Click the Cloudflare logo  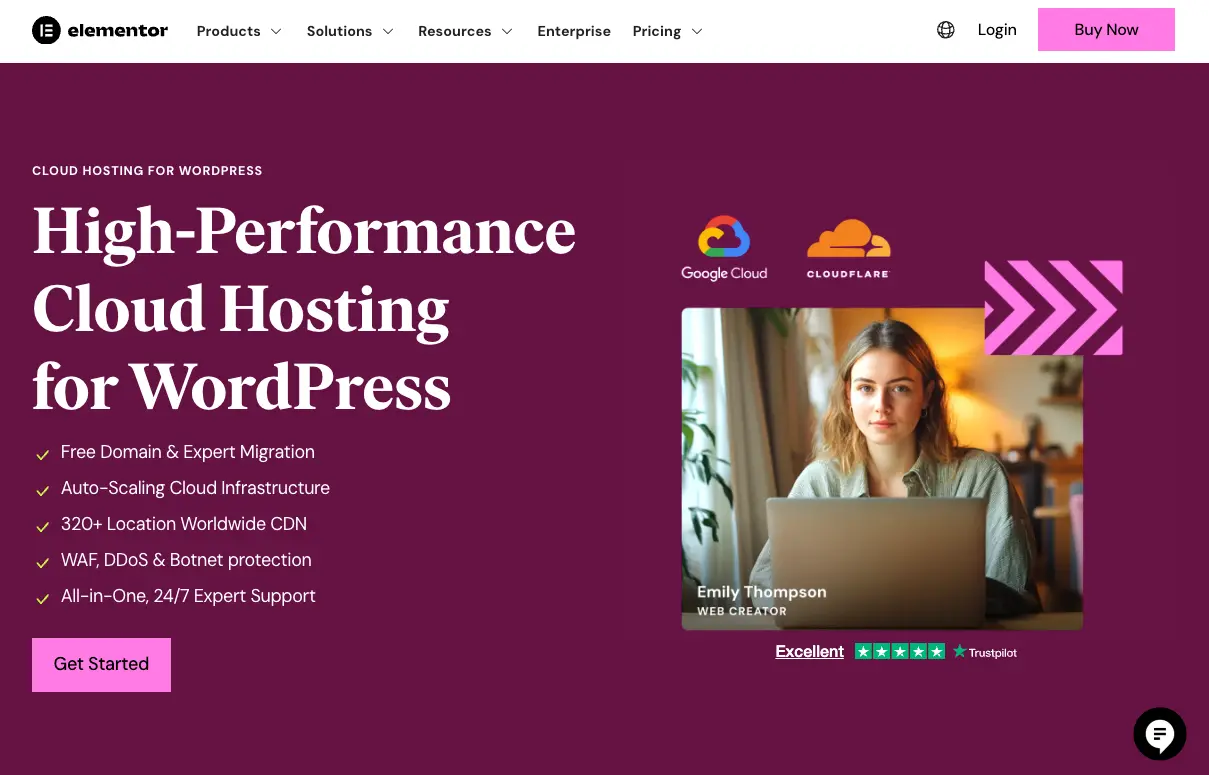tap(848, 247)
